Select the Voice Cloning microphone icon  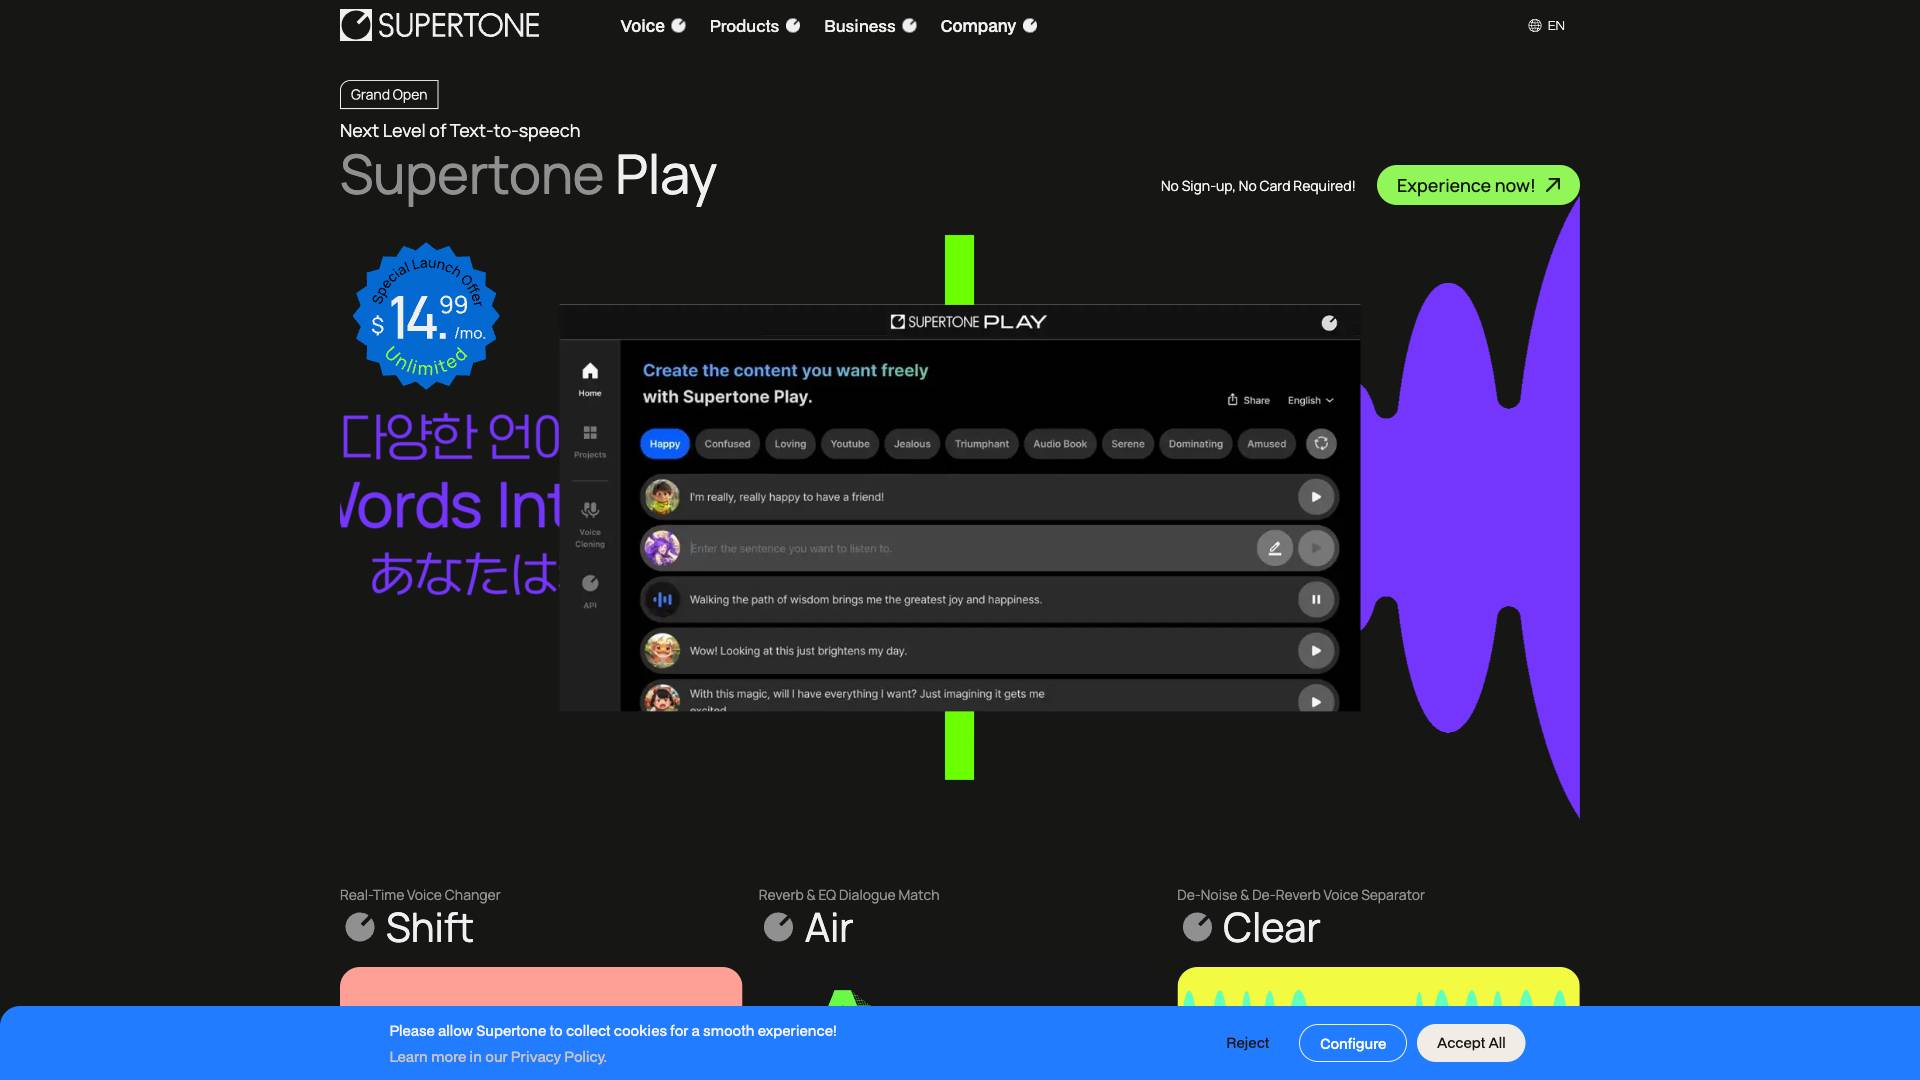pos(590,510)
